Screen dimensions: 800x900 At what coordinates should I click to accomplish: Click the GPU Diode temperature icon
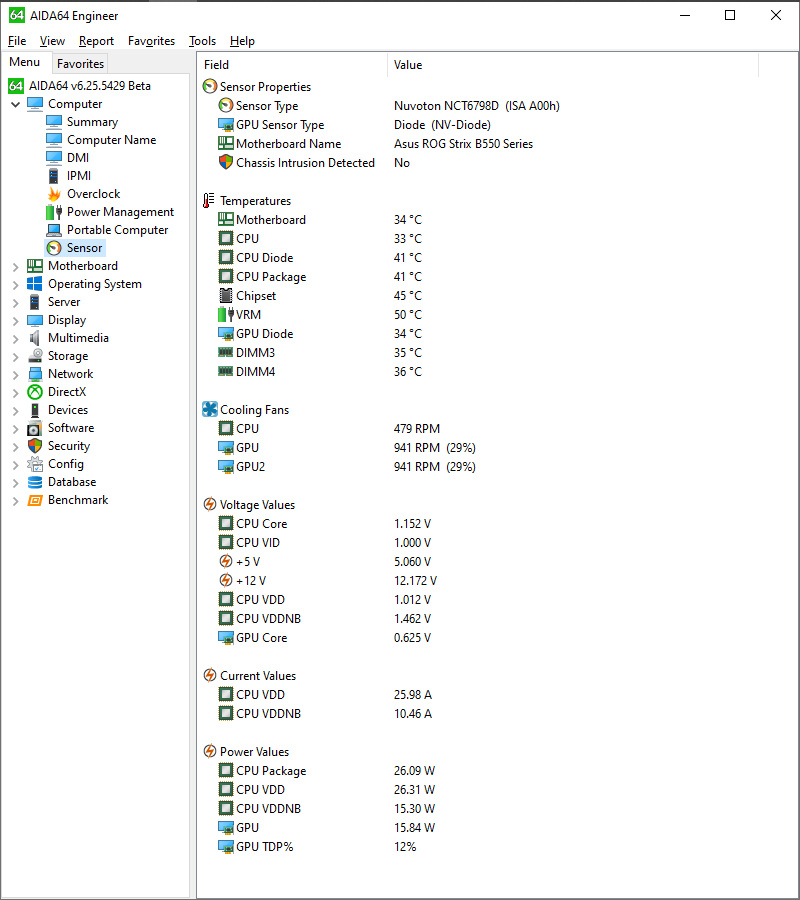226,333
